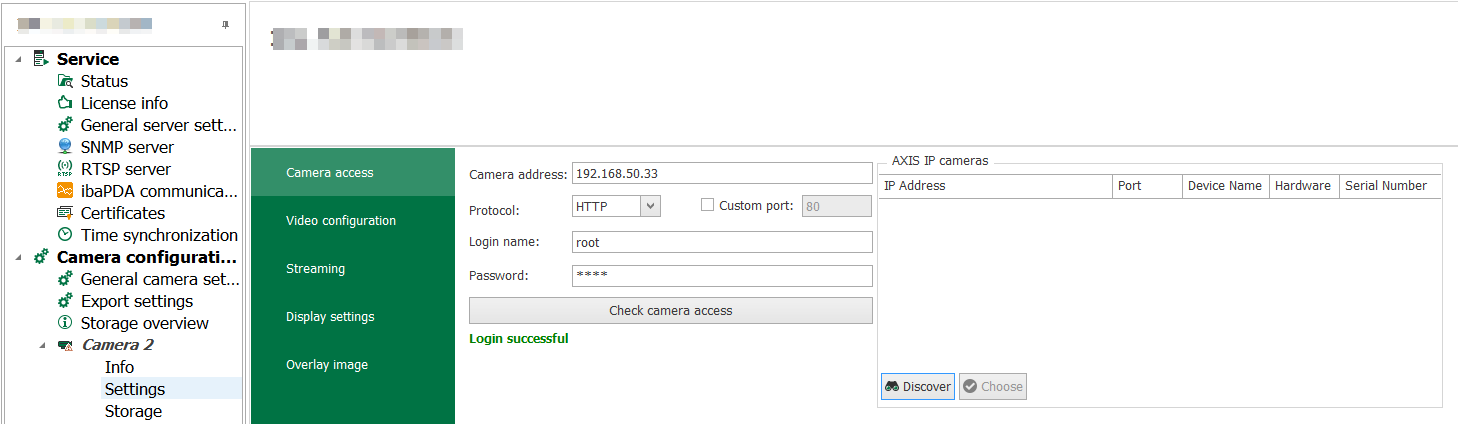1458x424 pixels.
Task: Select the Storage item under Camera 2
Action: click(133, 411)
